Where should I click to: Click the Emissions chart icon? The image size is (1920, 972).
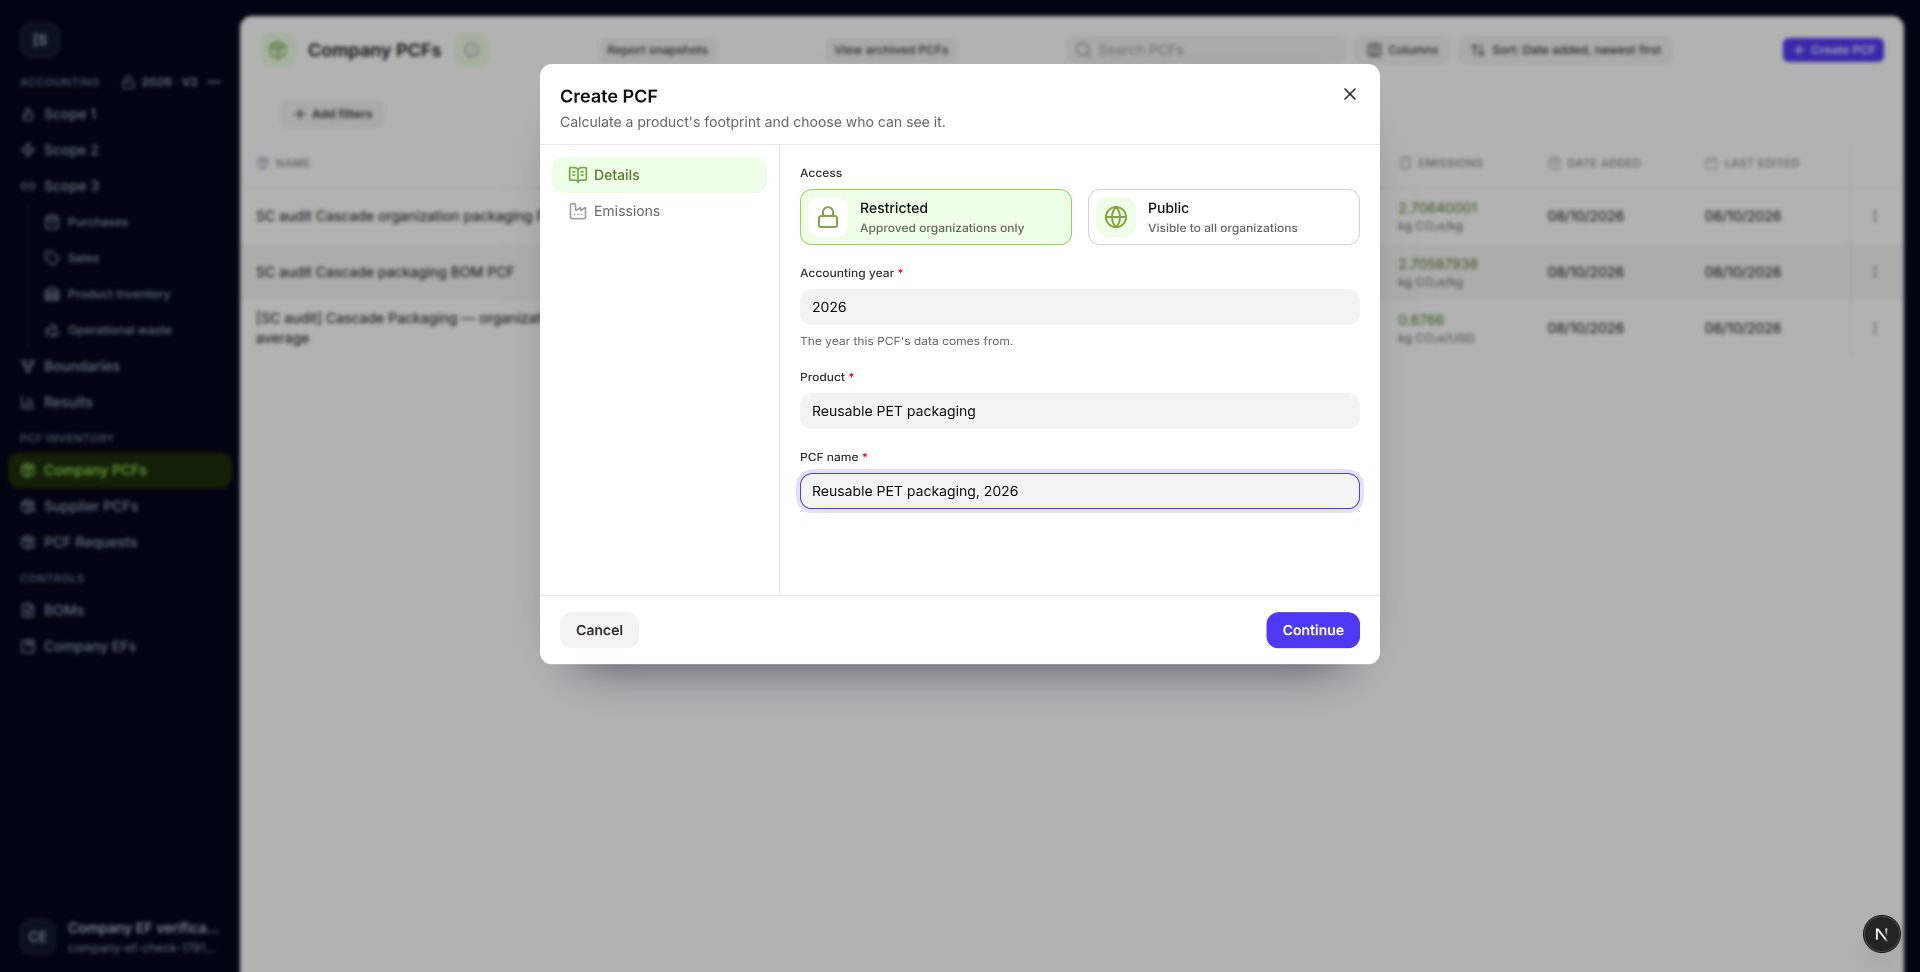tap(578, 211)
